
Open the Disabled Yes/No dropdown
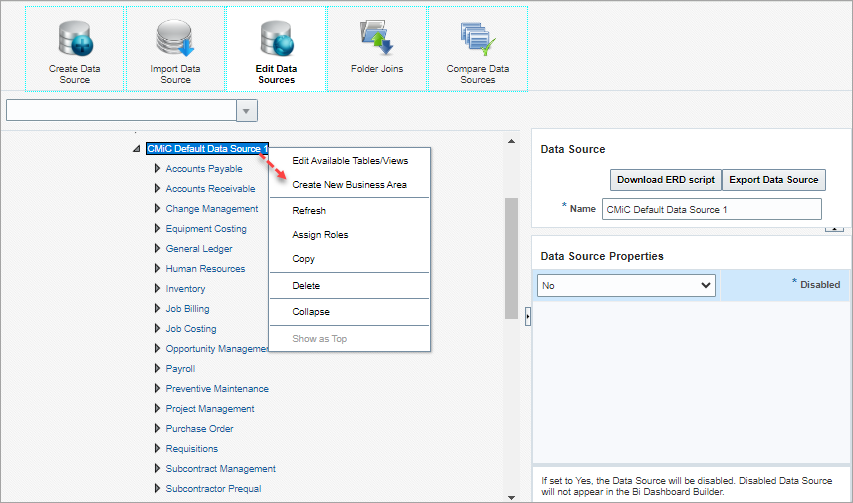[627, 285]
